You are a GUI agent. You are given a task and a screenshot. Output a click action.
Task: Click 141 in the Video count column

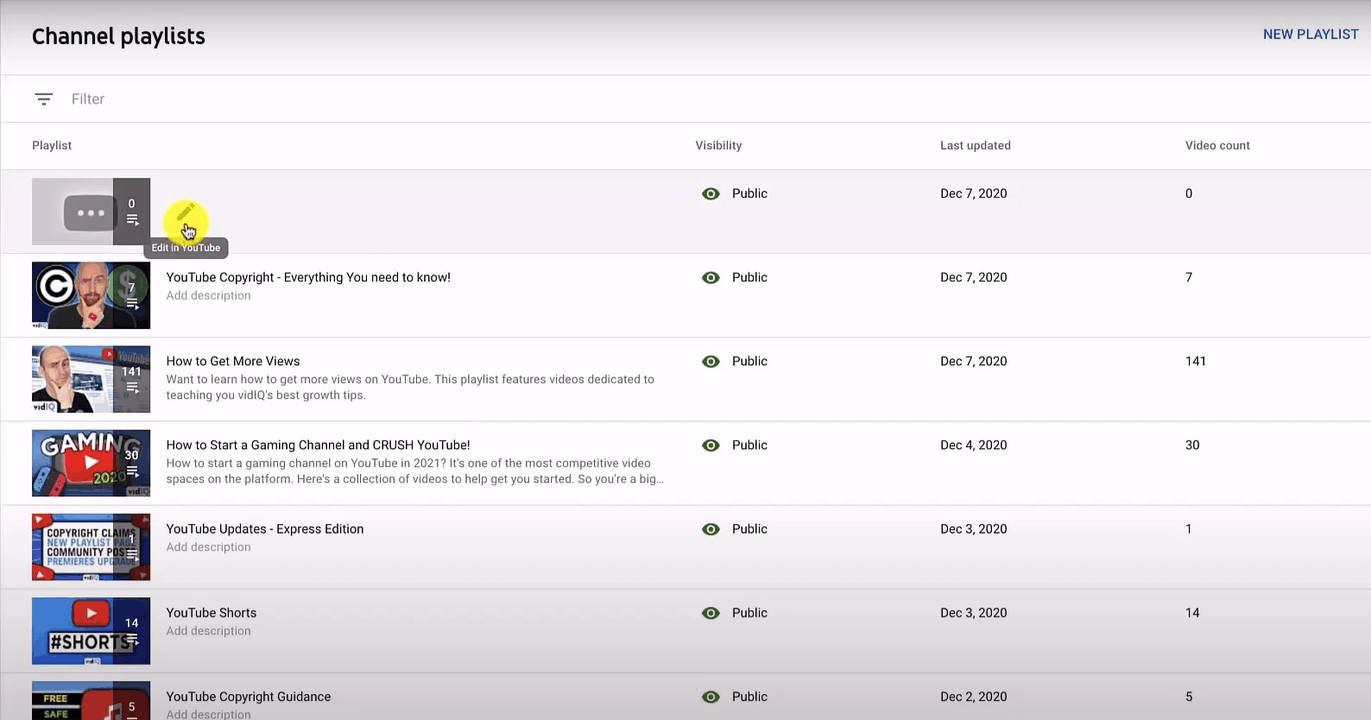tap(1196, 362)
